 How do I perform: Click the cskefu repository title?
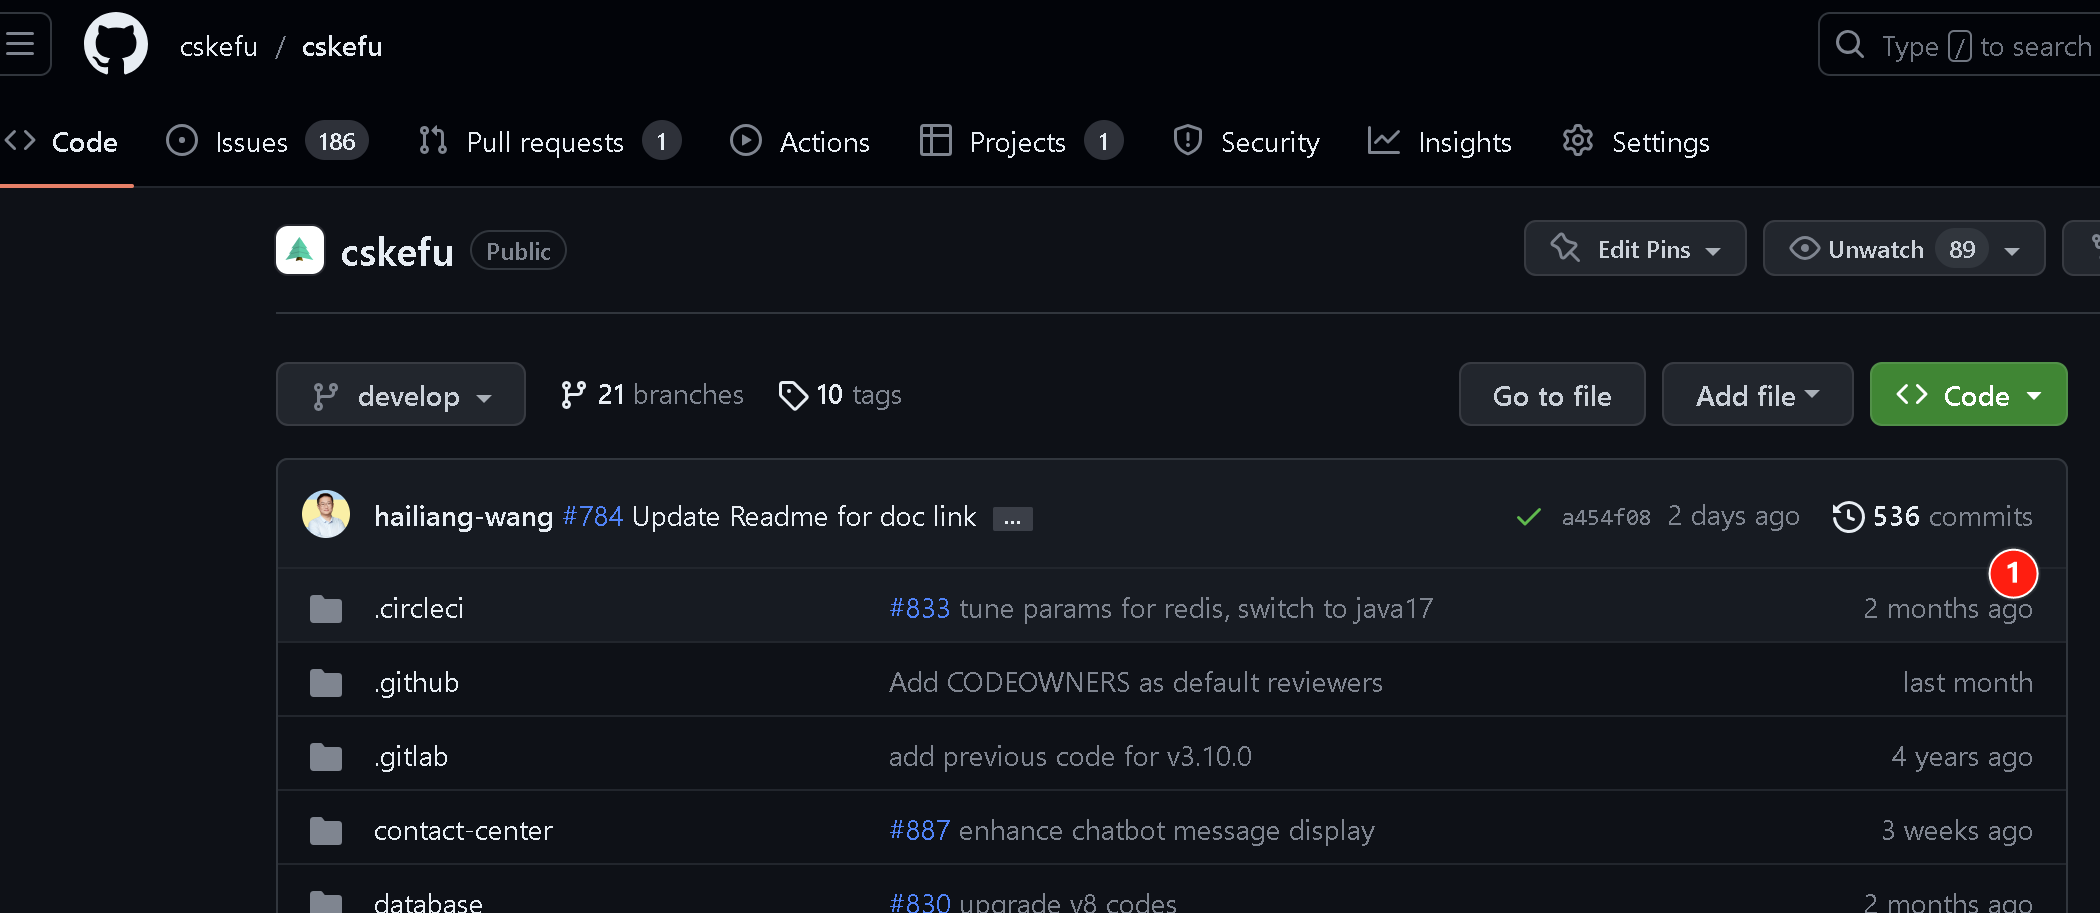(397, 252)
